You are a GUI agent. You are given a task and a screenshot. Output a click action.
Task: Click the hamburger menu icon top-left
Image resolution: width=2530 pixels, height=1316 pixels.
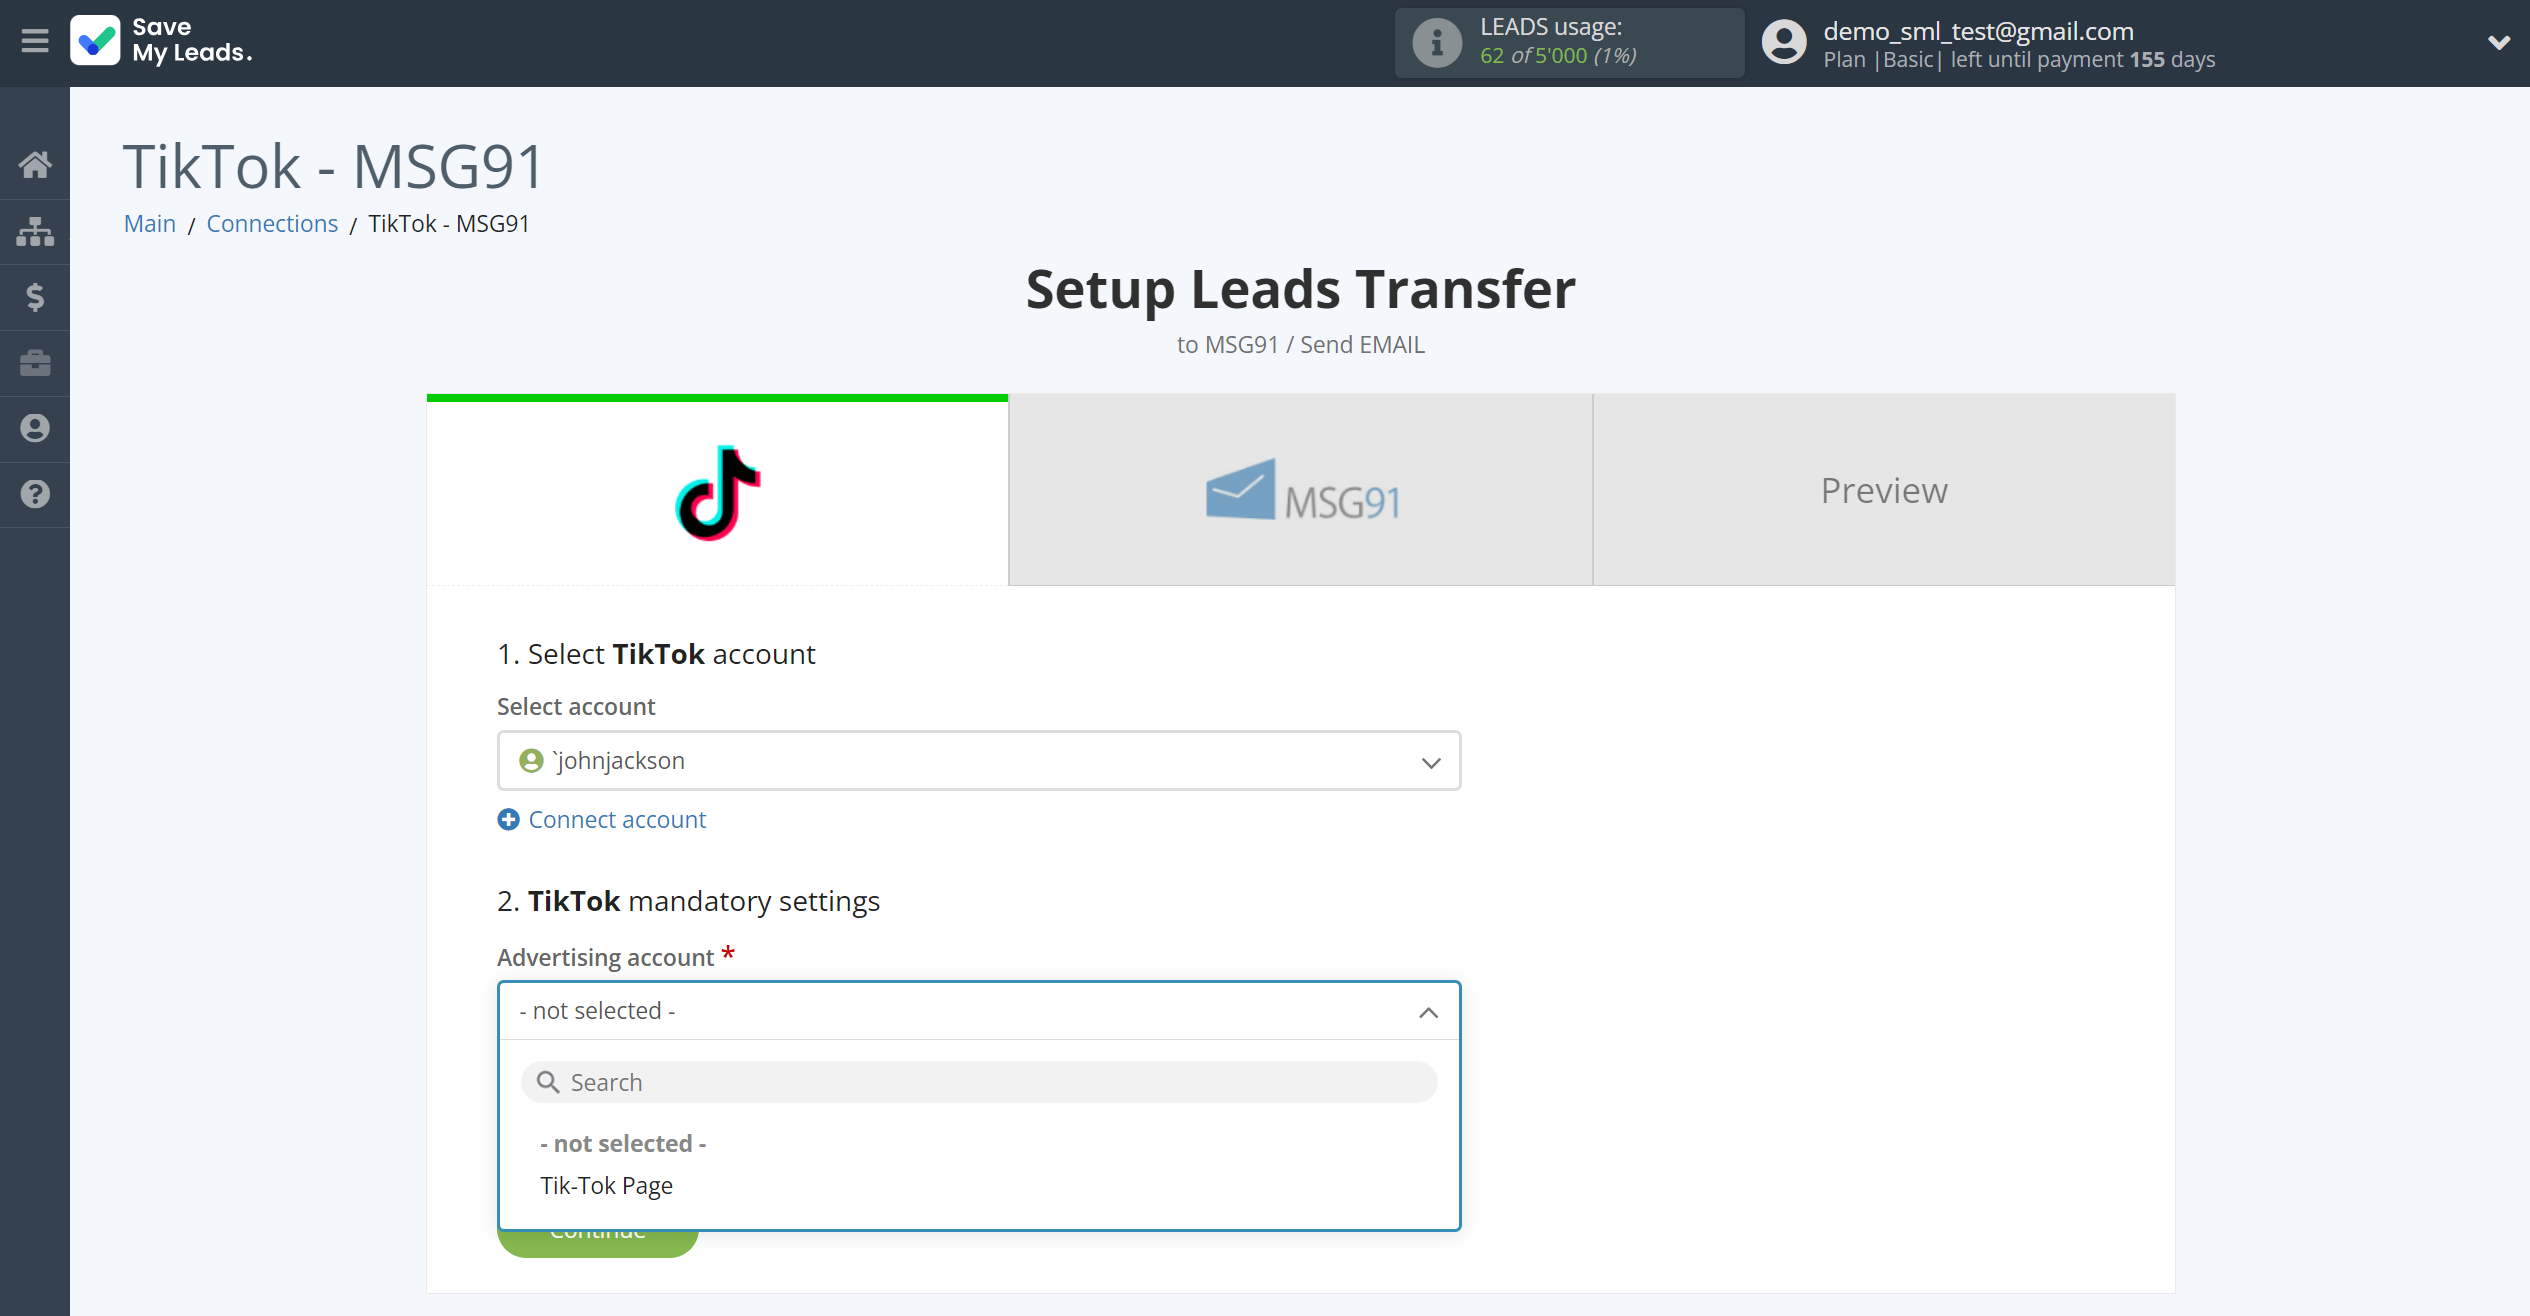35,40
